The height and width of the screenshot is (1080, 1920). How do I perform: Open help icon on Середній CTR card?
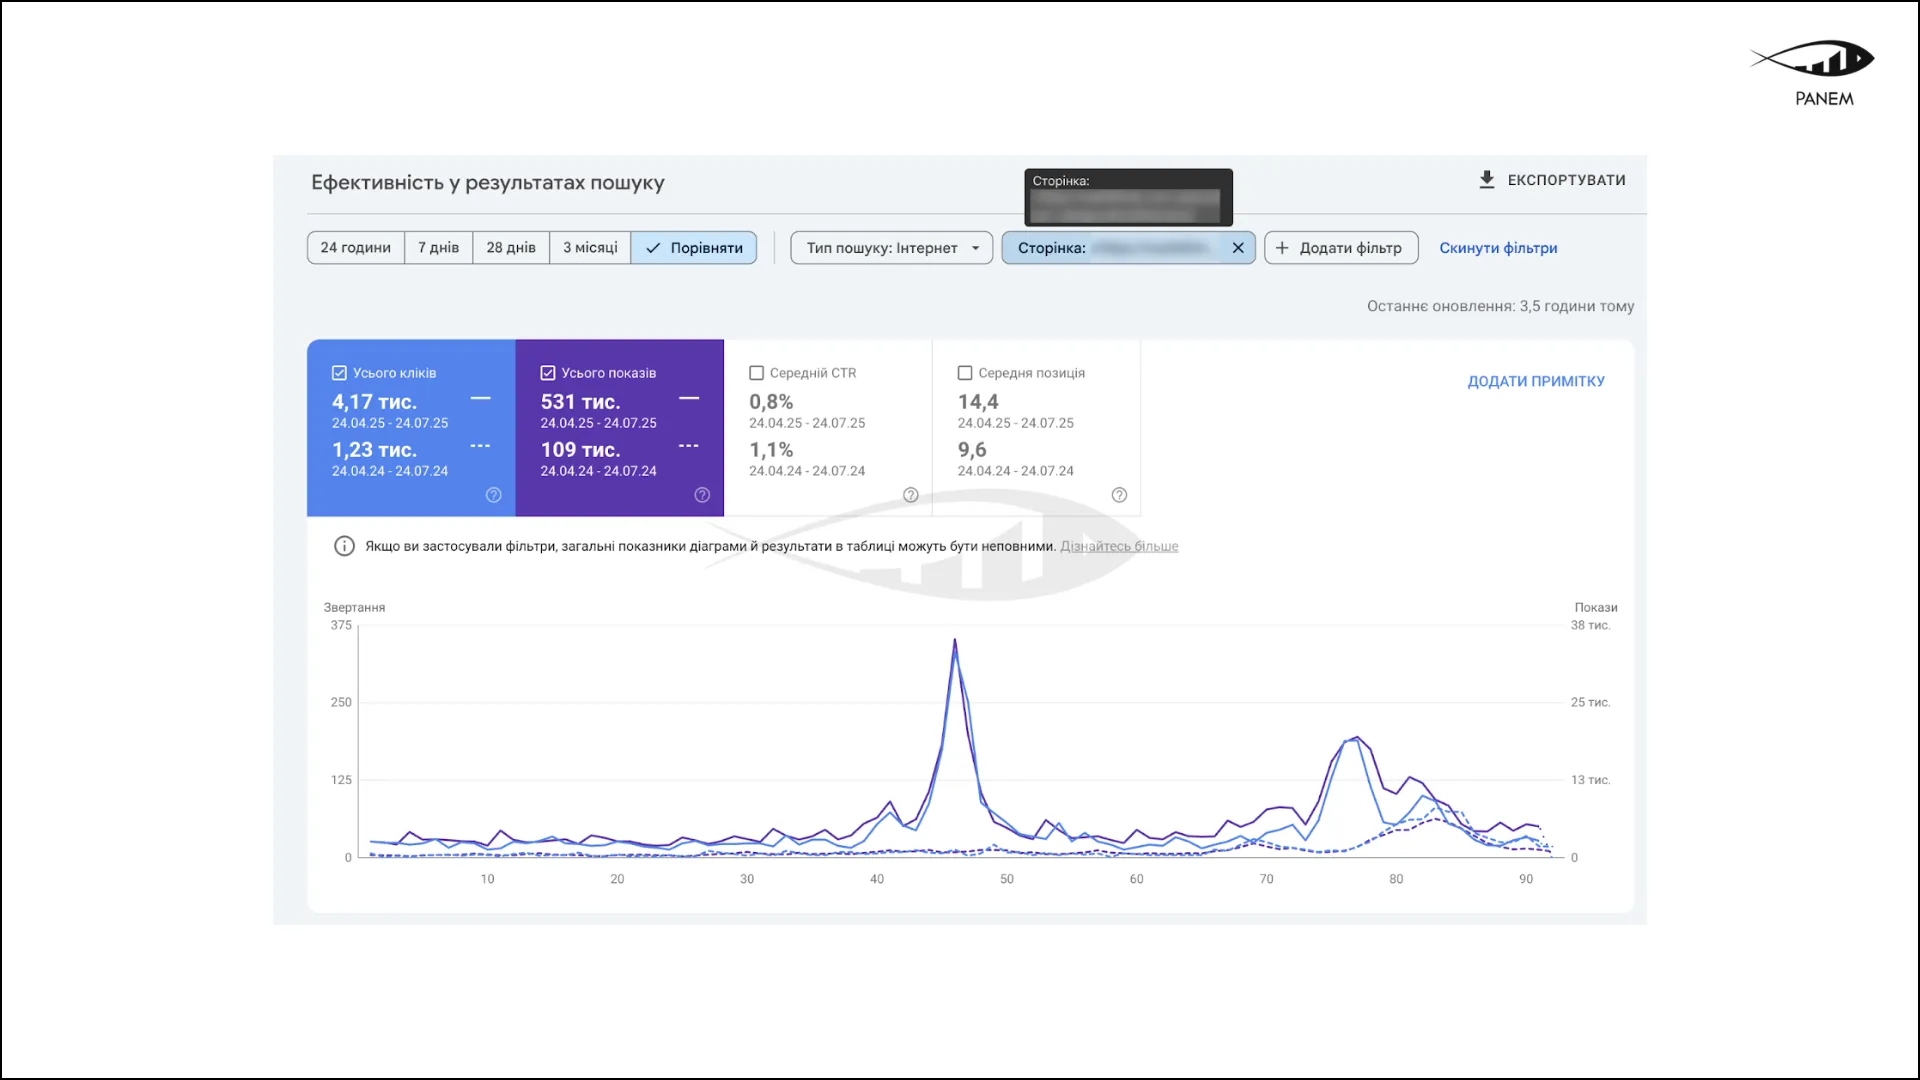[910, 495]
